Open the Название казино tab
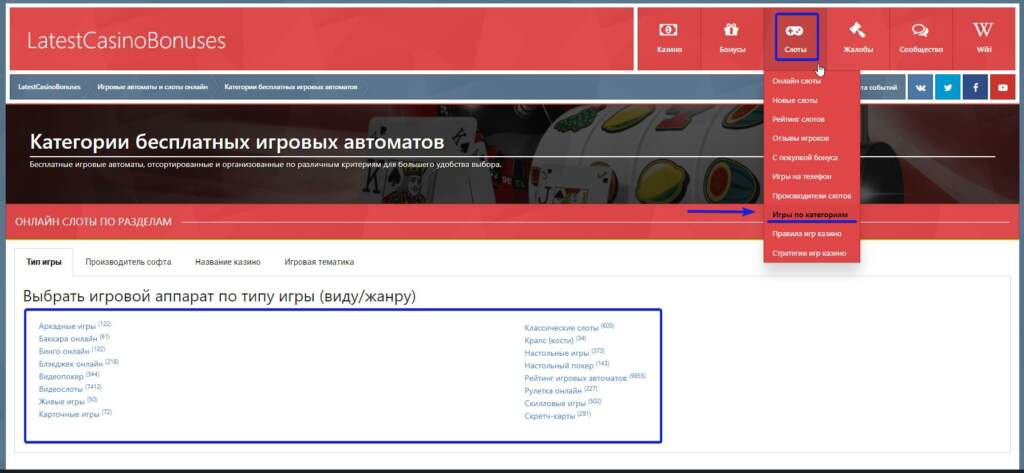 228,262
